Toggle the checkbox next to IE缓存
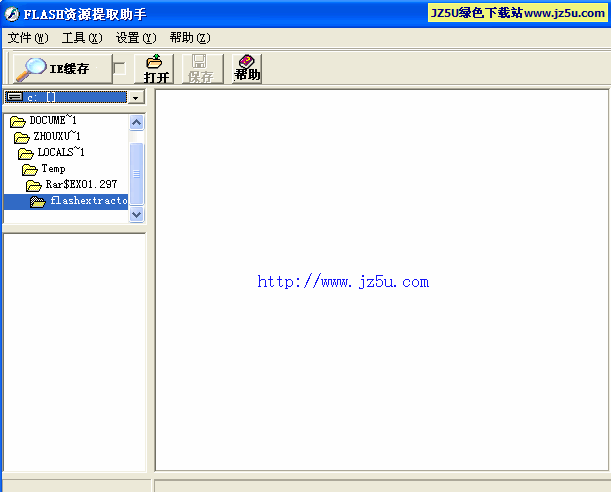 click(120, 69)
